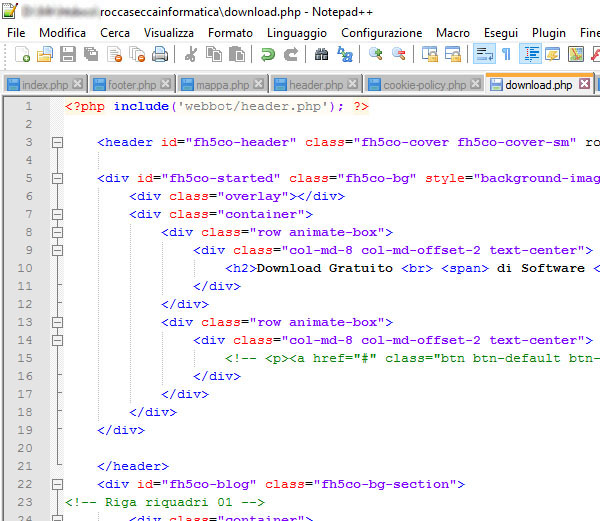Close the download.php tab
Viewport: 600px width, 521px height.
coord(584,83)
